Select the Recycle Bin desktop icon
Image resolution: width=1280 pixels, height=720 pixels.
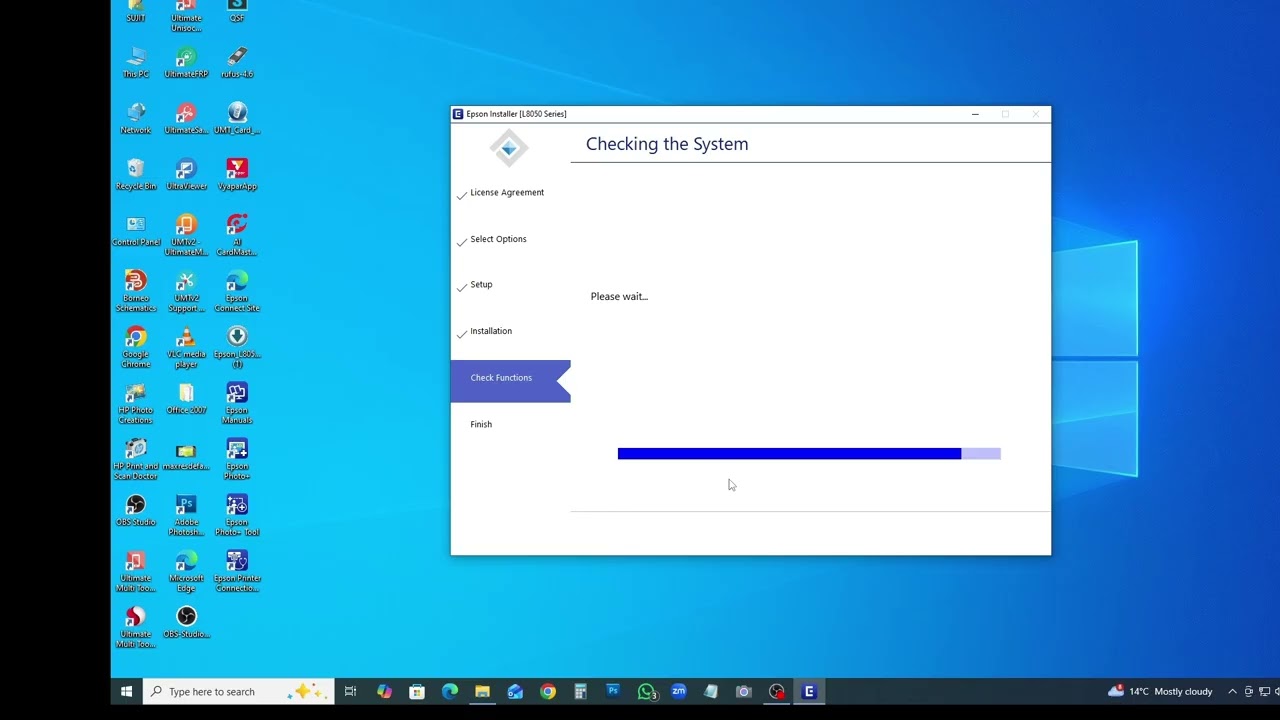pos(136,174)
